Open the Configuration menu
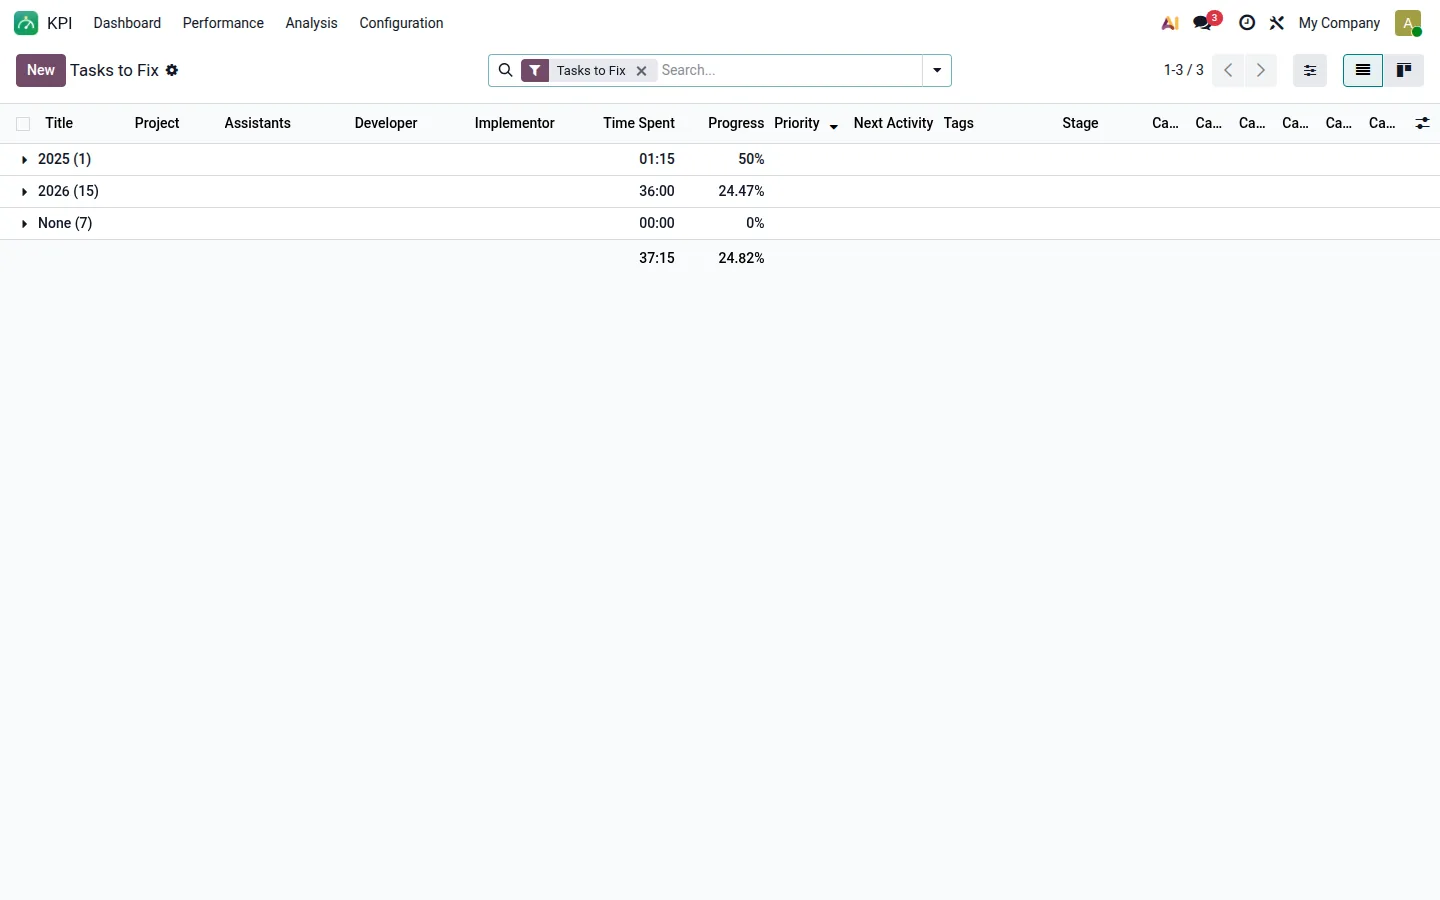Image resolution: width=1440 pixels, height=900 pixels. [x=401, y=23]
